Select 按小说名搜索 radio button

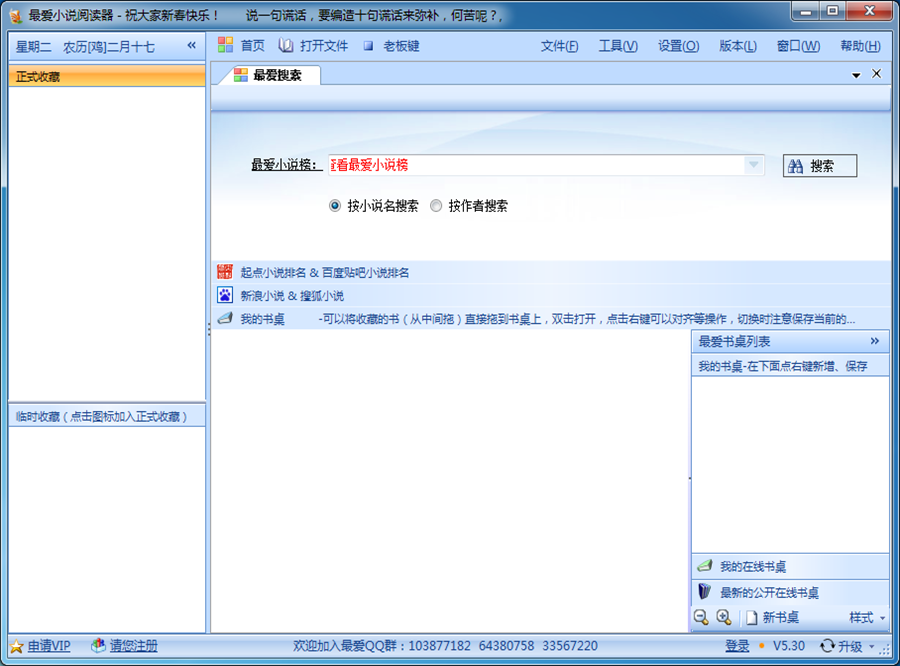(335, 206)
